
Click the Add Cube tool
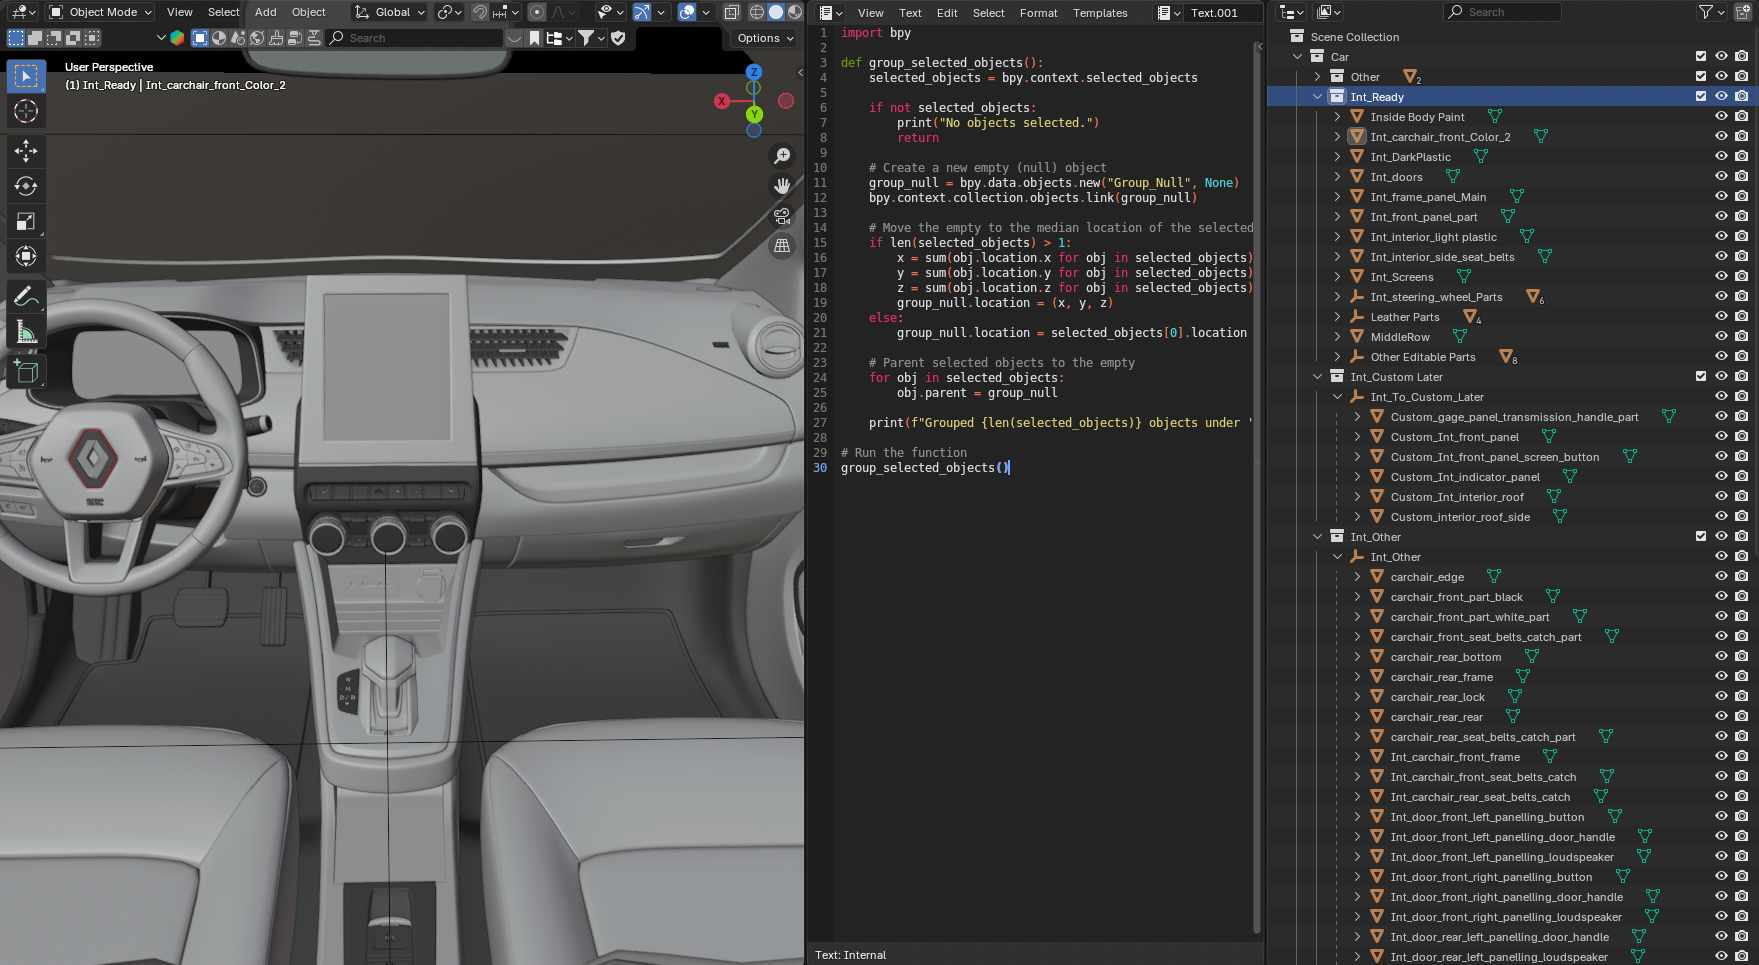26,373
